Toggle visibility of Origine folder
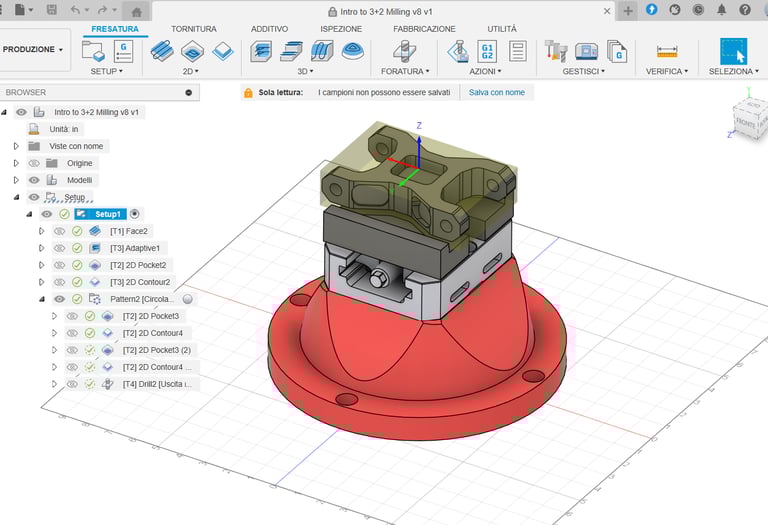The height and width of the screenshot is (525, 768). (35, 163)
